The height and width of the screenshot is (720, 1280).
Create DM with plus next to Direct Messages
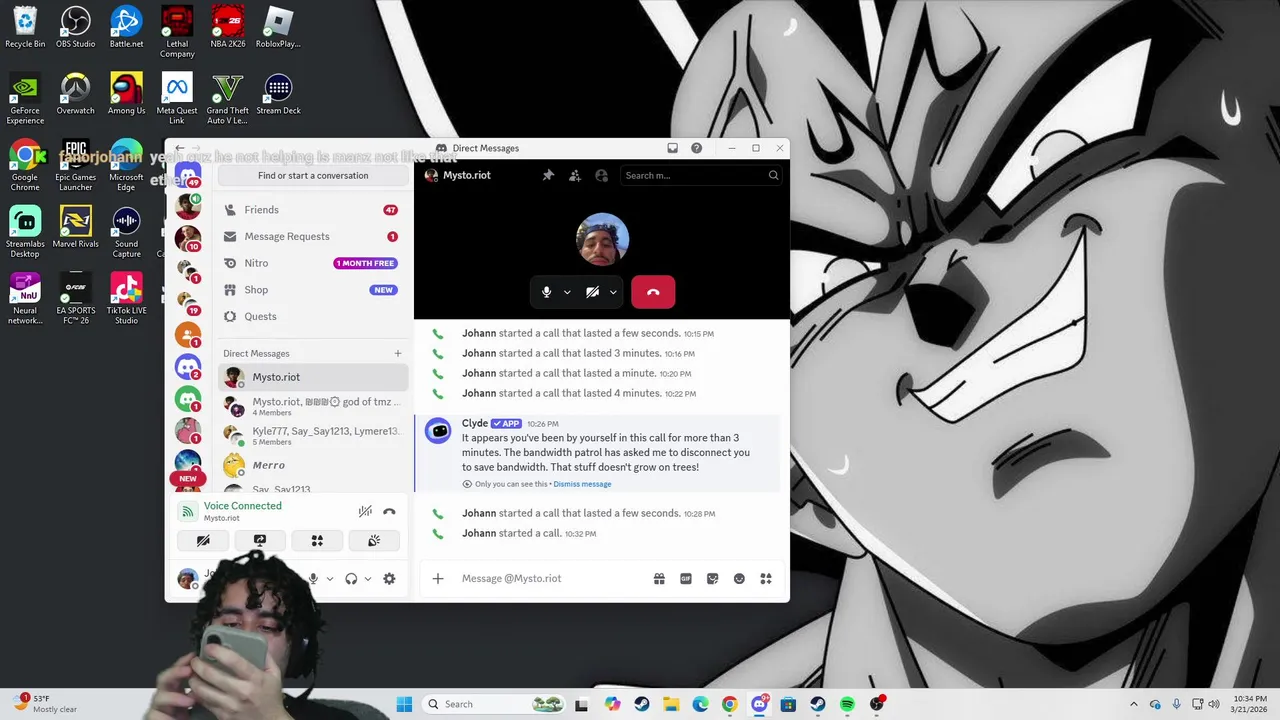pos(397,353)
